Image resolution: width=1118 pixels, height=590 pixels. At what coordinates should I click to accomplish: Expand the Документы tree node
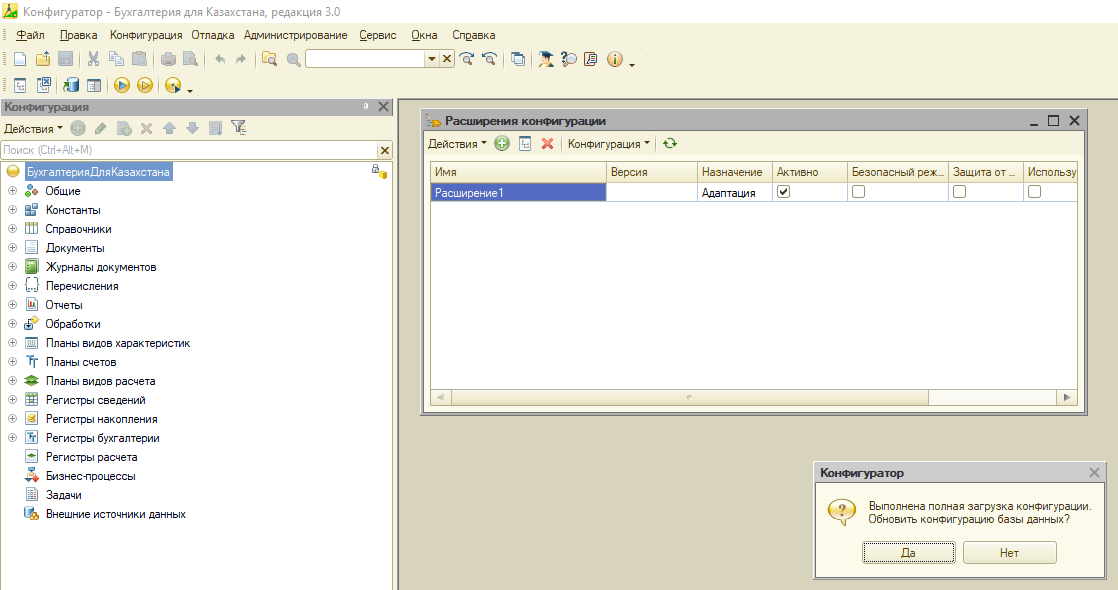(x=12, y=248)
